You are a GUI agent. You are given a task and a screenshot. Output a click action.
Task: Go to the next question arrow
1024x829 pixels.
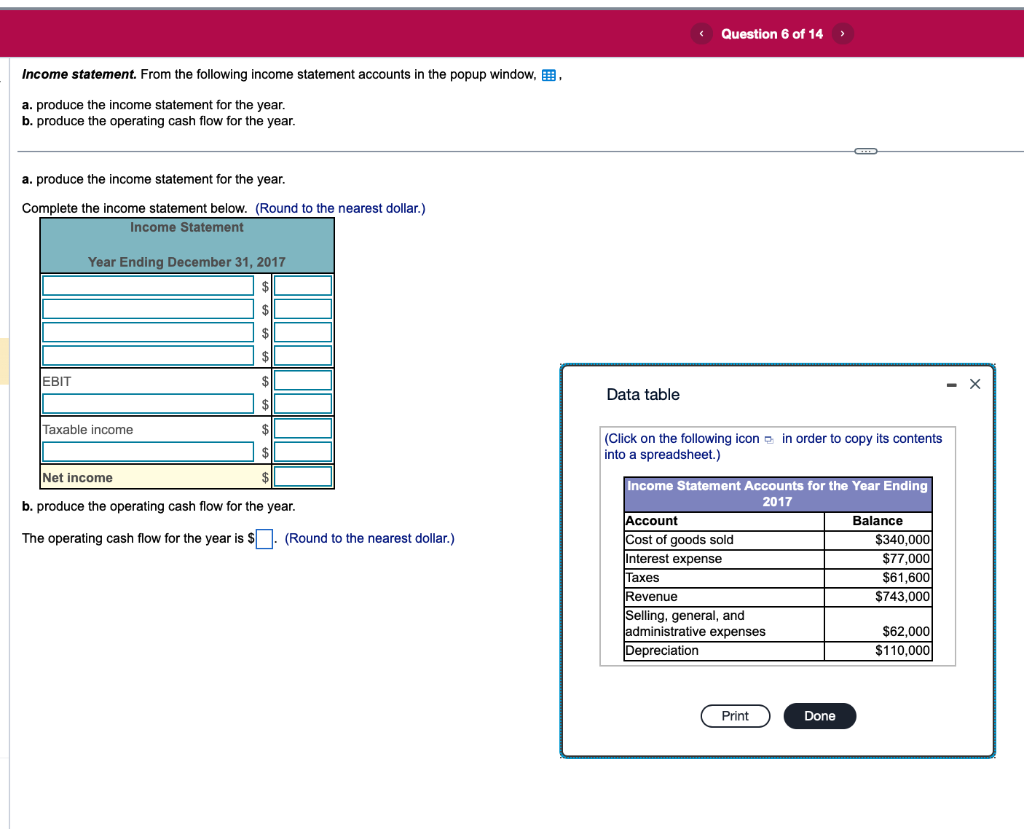pos(842,33)
